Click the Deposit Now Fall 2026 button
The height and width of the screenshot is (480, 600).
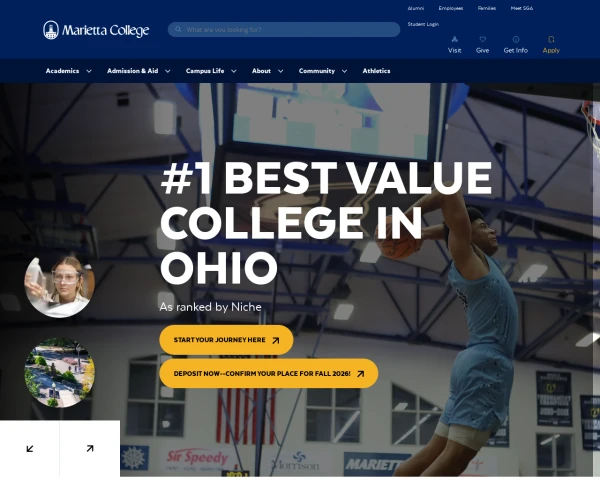click(269, 374)
